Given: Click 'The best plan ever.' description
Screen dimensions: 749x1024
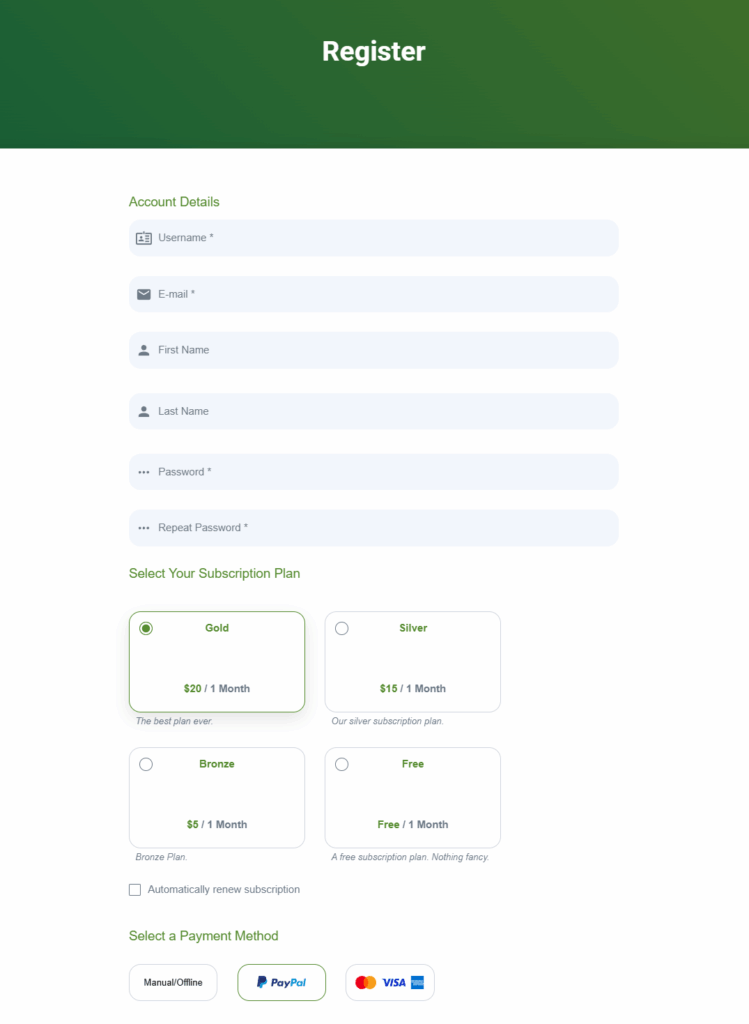Looking at the screenshot, I should click(x=174, y=721).
